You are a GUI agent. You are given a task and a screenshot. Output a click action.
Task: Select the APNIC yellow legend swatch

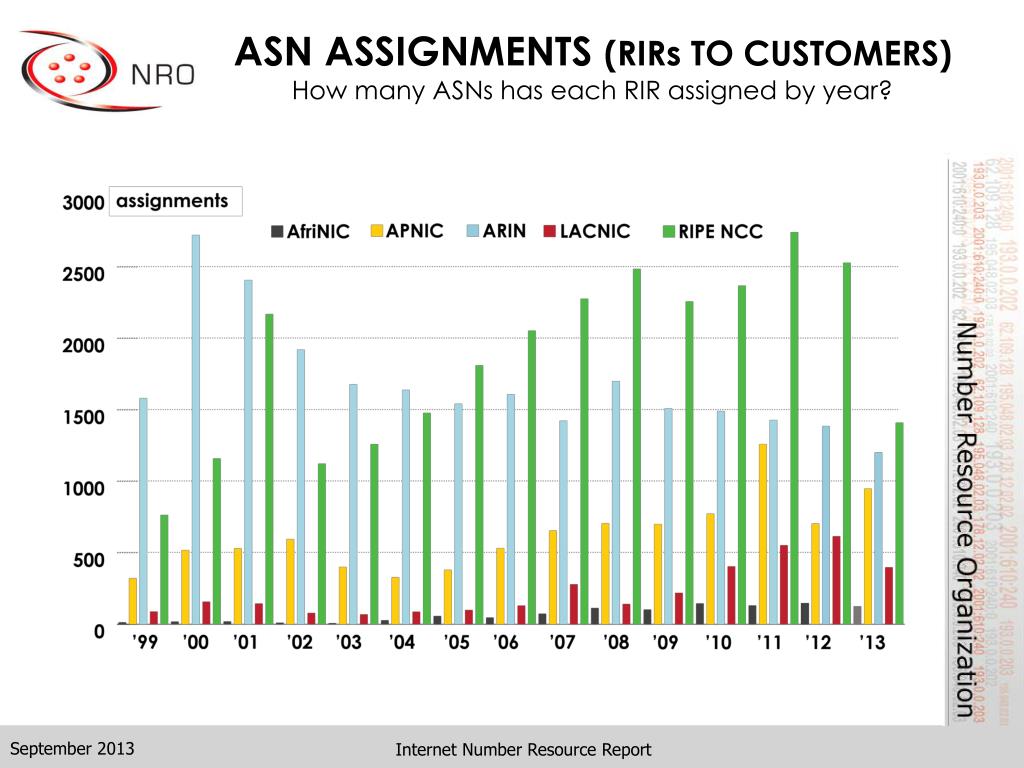(x=377, y=231)
